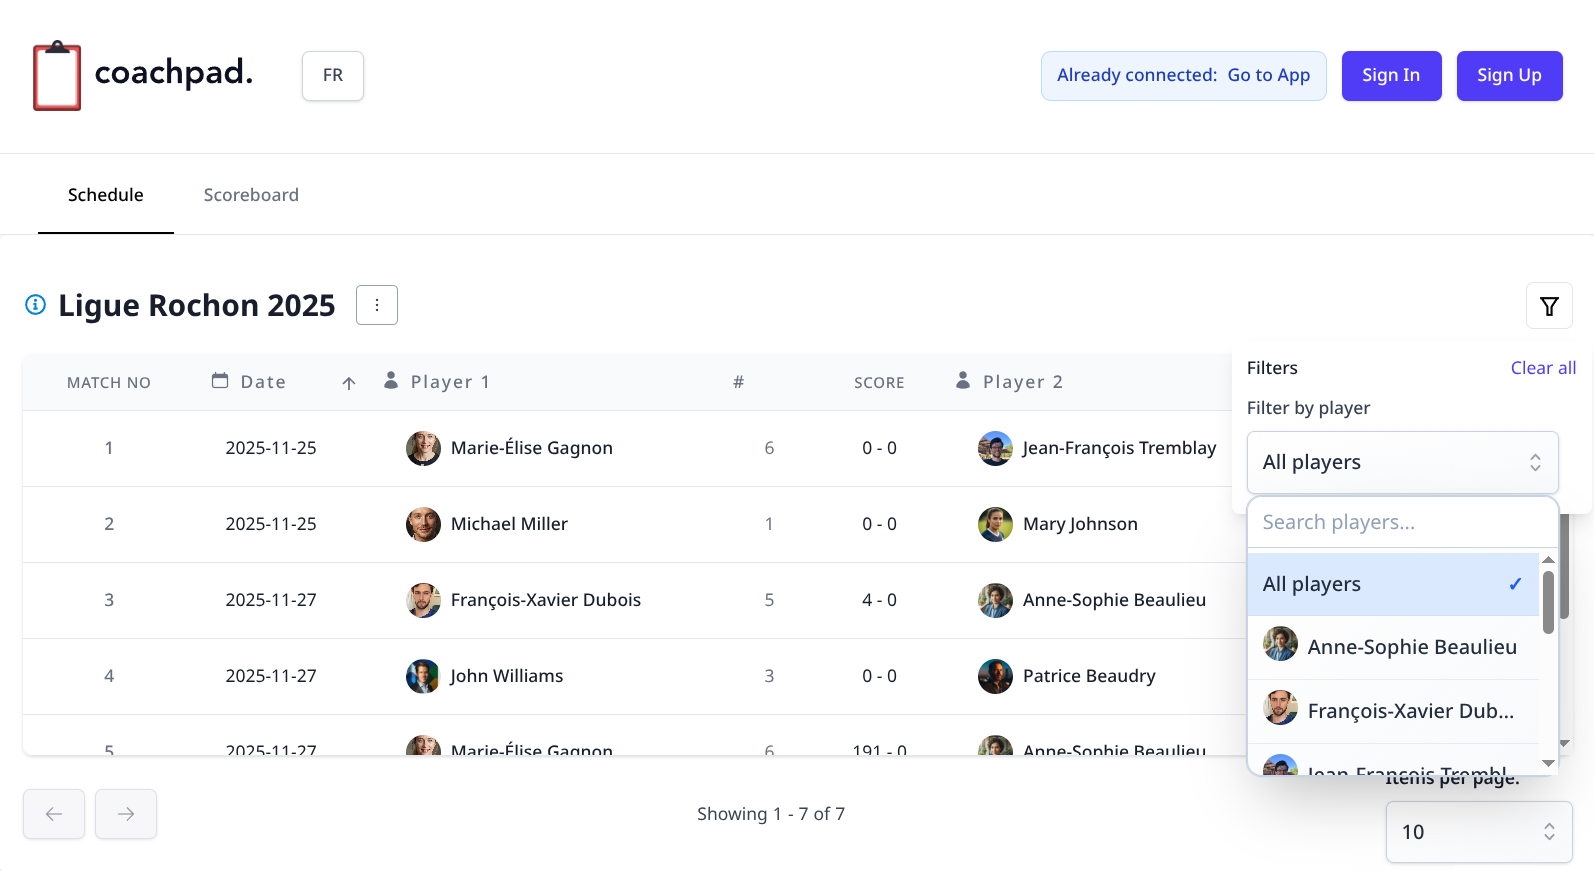Open the Filters funnel icon
The height and width of the screenshot is (871, 1594).
coord(1548,305)
